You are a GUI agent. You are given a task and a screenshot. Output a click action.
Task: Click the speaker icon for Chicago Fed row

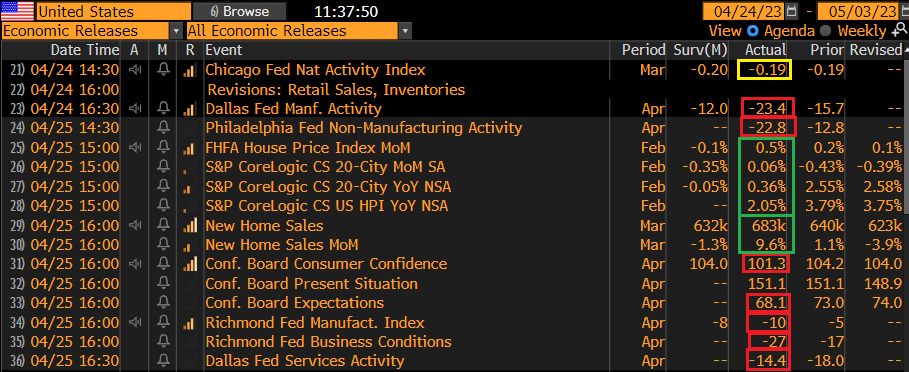click(134, 70)
